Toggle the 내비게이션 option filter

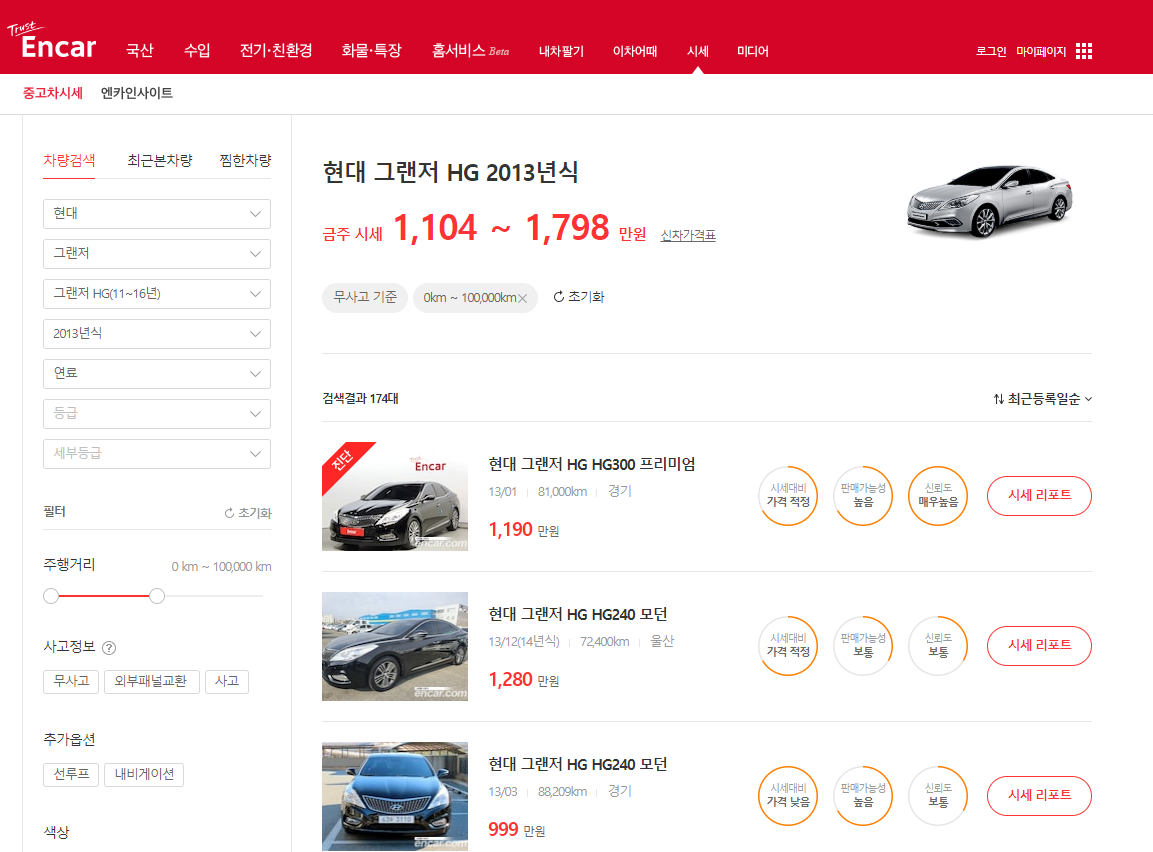144,774
